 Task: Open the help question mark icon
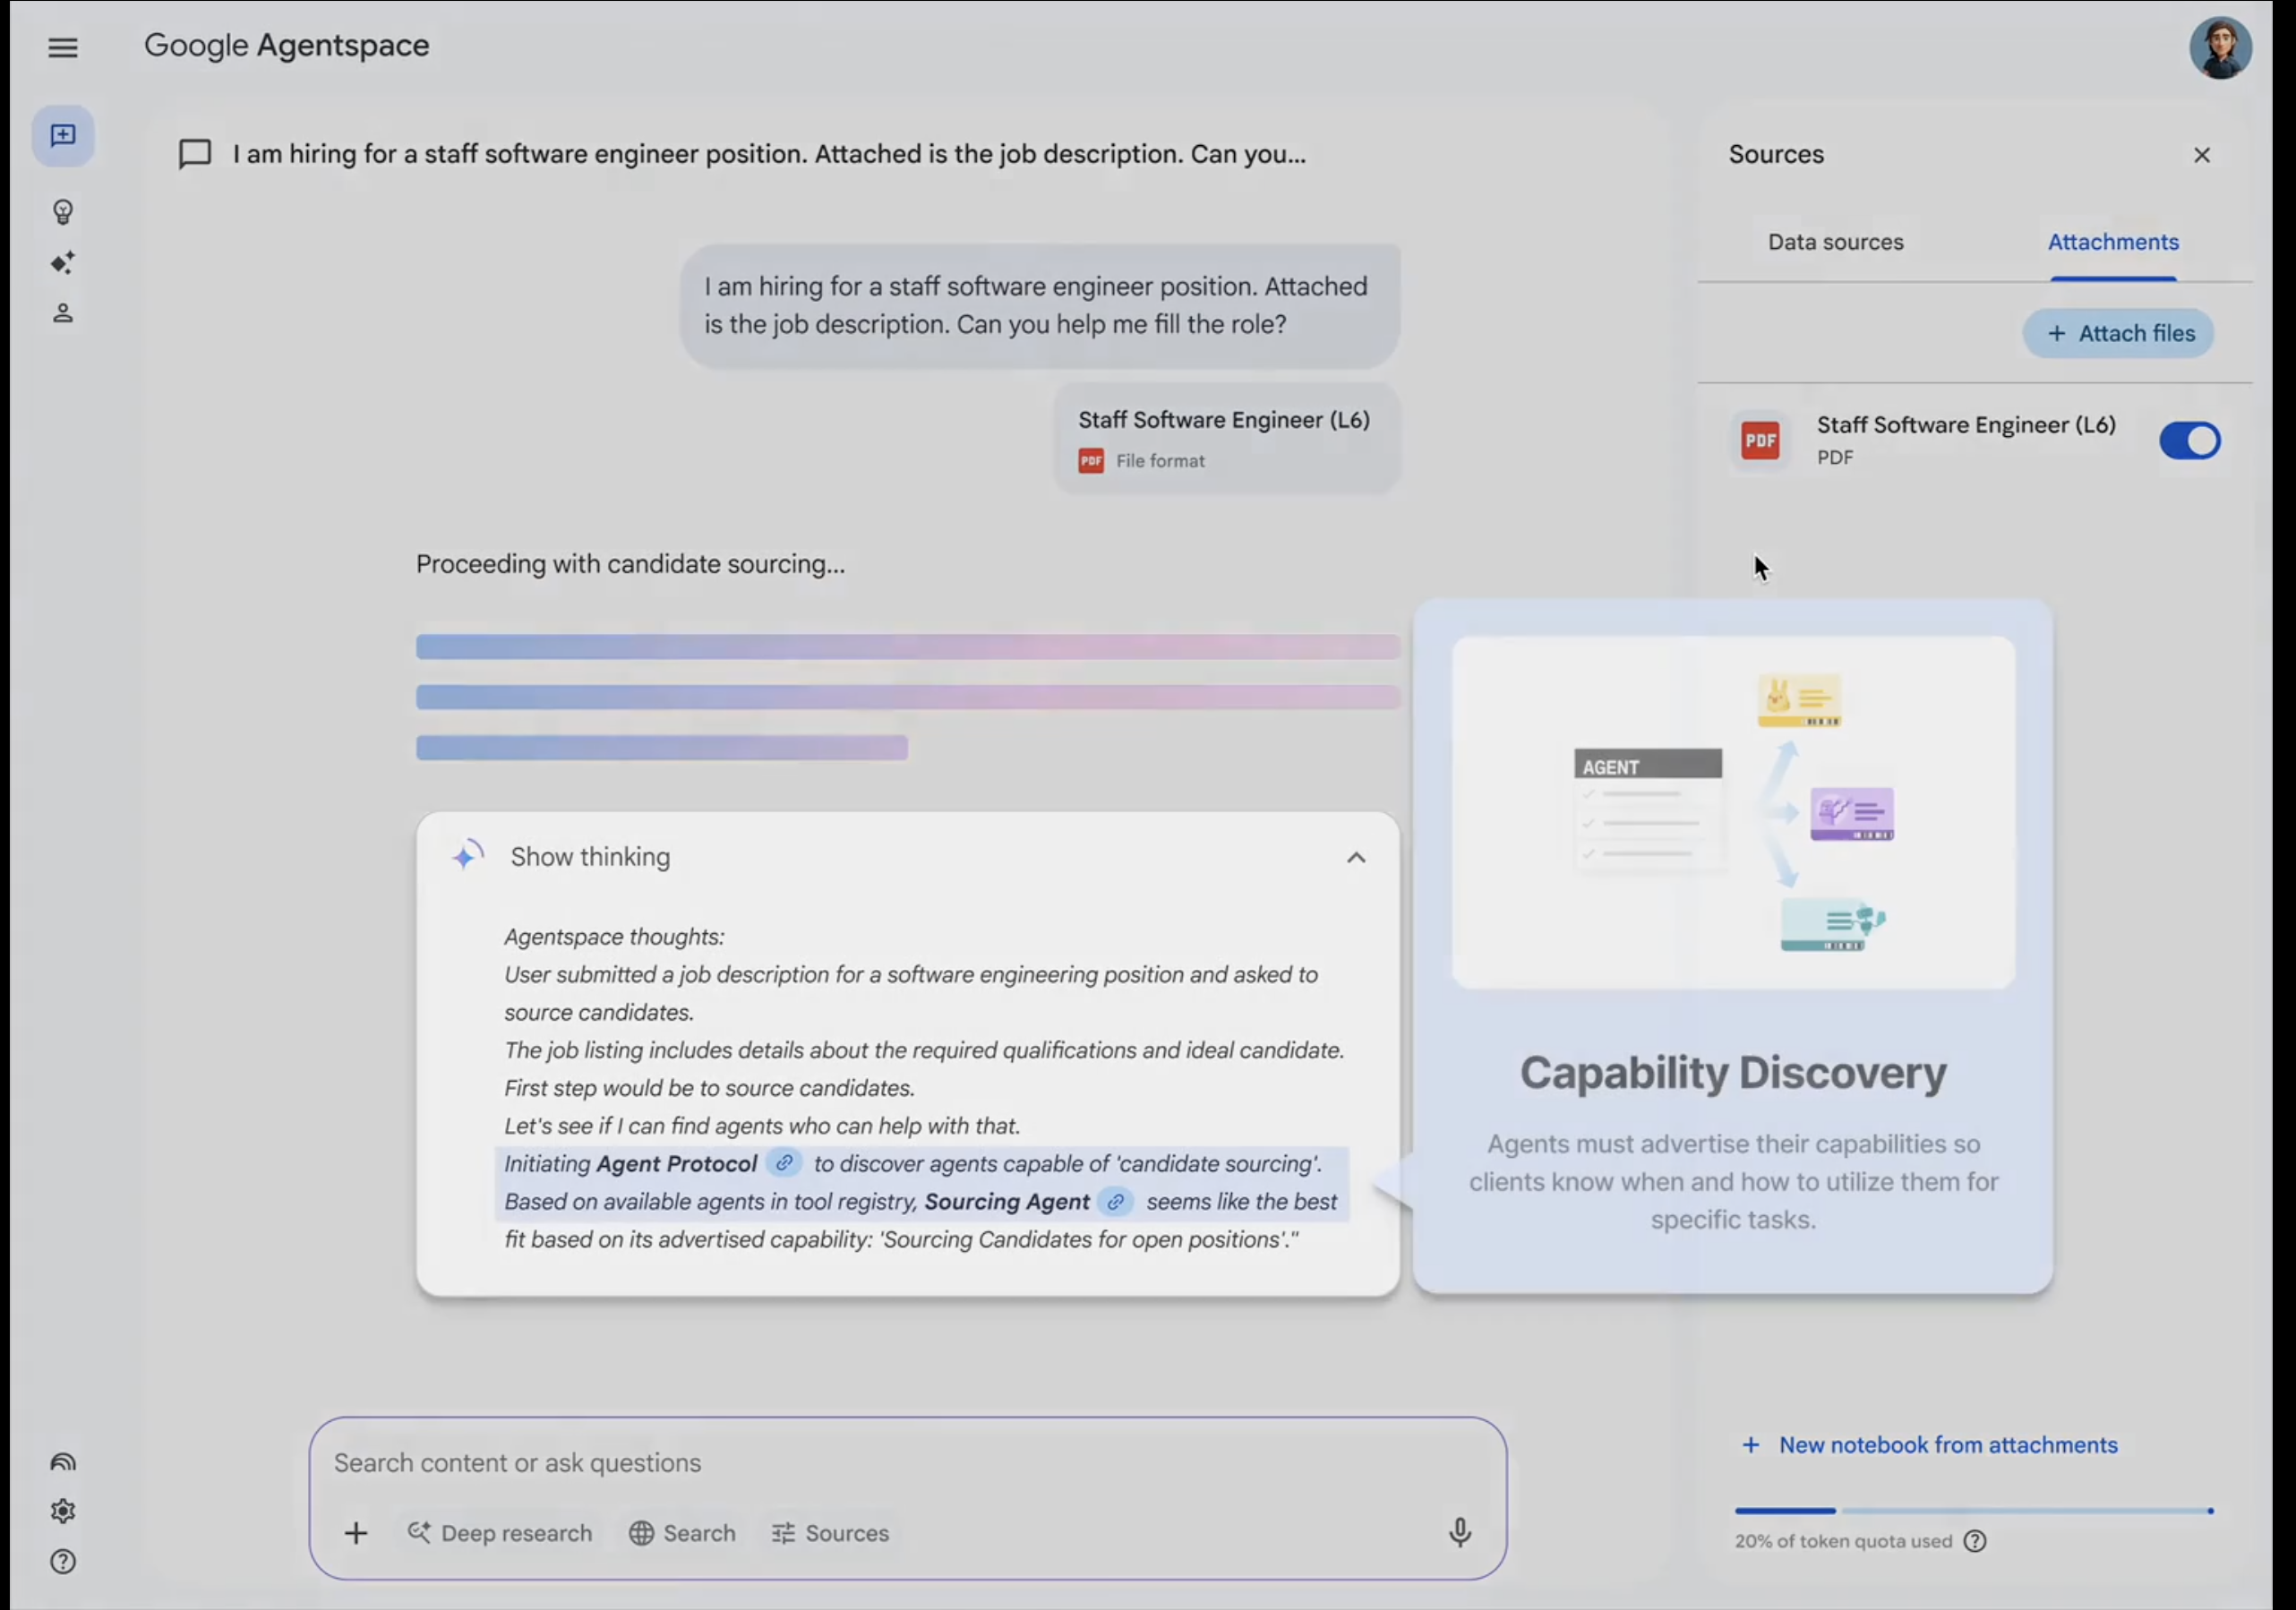click(62, 1562)
